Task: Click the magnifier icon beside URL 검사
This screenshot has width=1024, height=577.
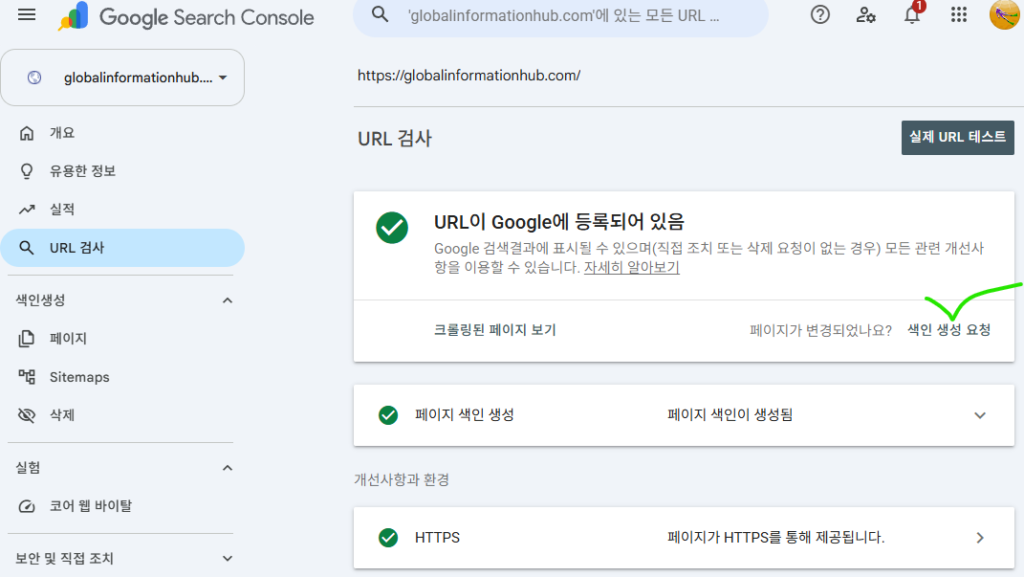Action: coord(26,248)
